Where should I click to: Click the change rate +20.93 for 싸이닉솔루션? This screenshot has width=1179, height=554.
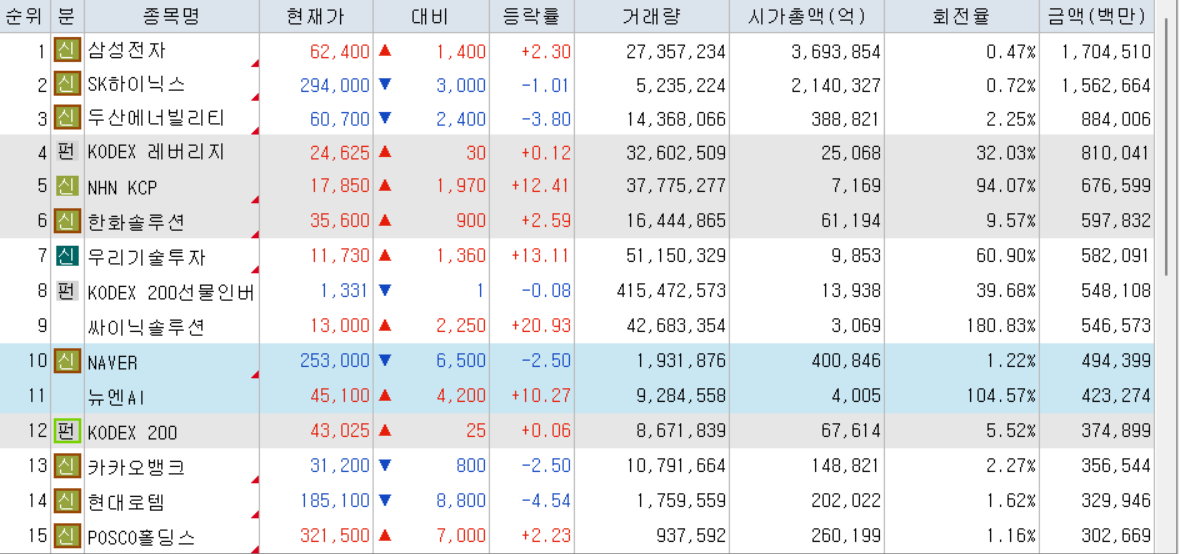click(x=541, y=326)
